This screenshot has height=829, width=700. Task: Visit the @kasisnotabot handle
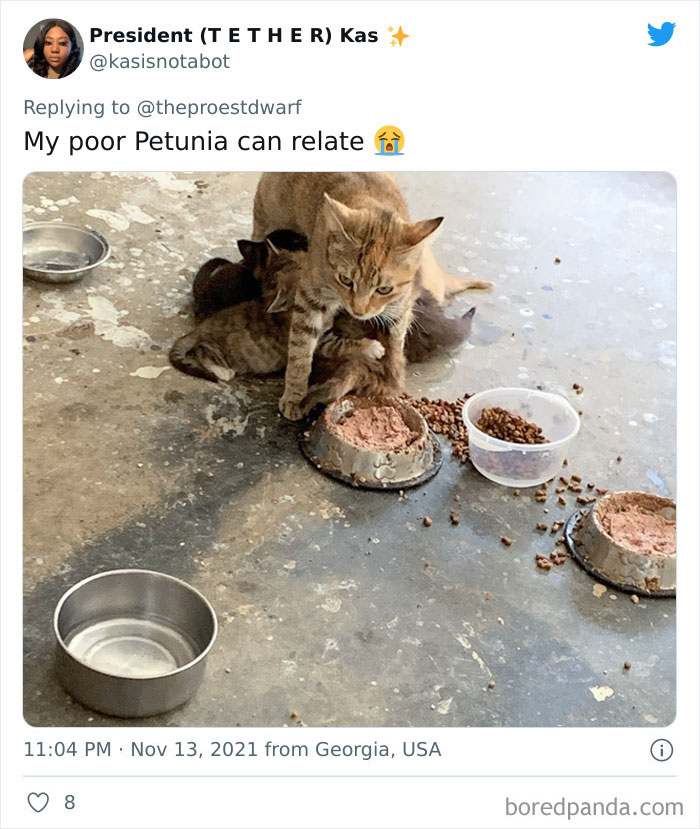[160, 61]
